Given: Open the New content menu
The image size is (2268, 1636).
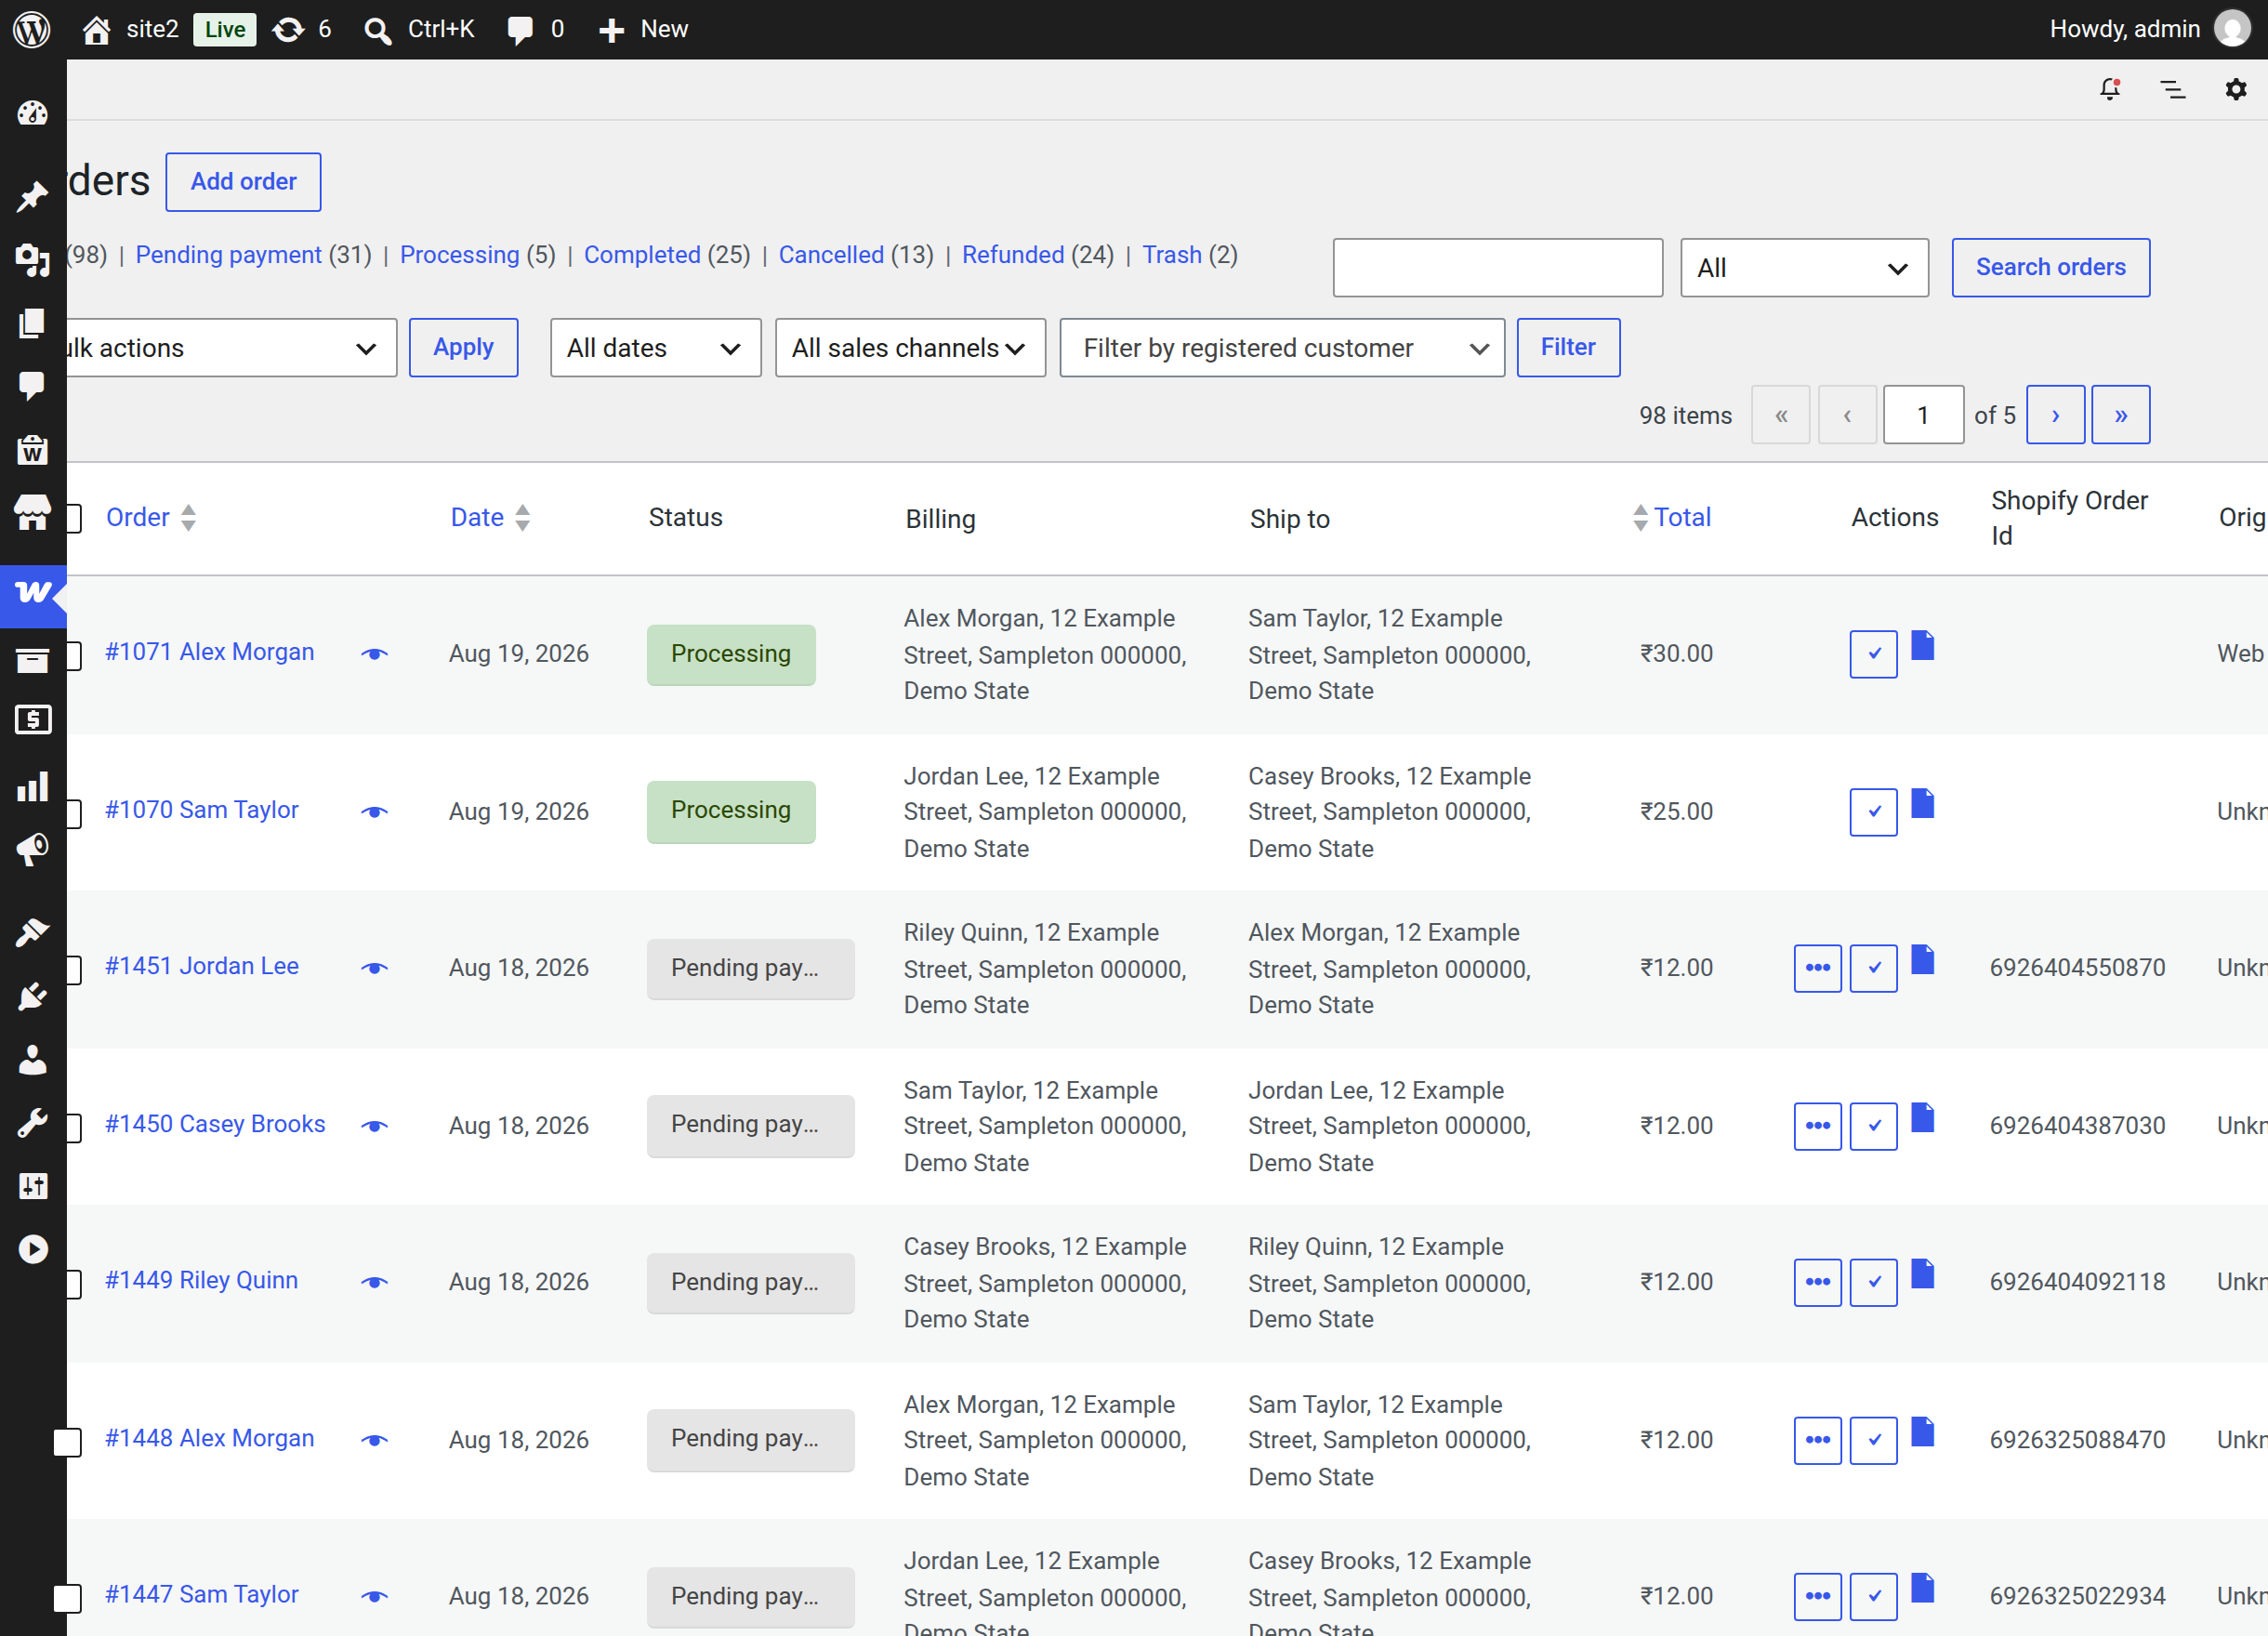Looking at the screenshot, I should tap(643, 29).
